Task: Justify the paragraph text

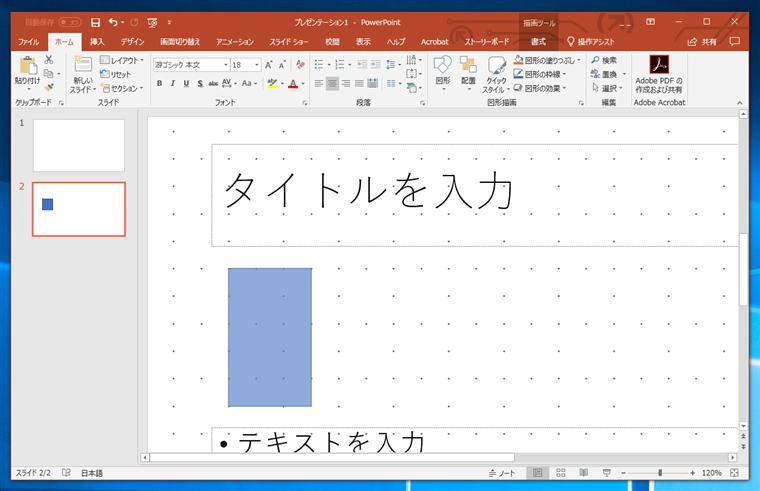Action: 359,83
